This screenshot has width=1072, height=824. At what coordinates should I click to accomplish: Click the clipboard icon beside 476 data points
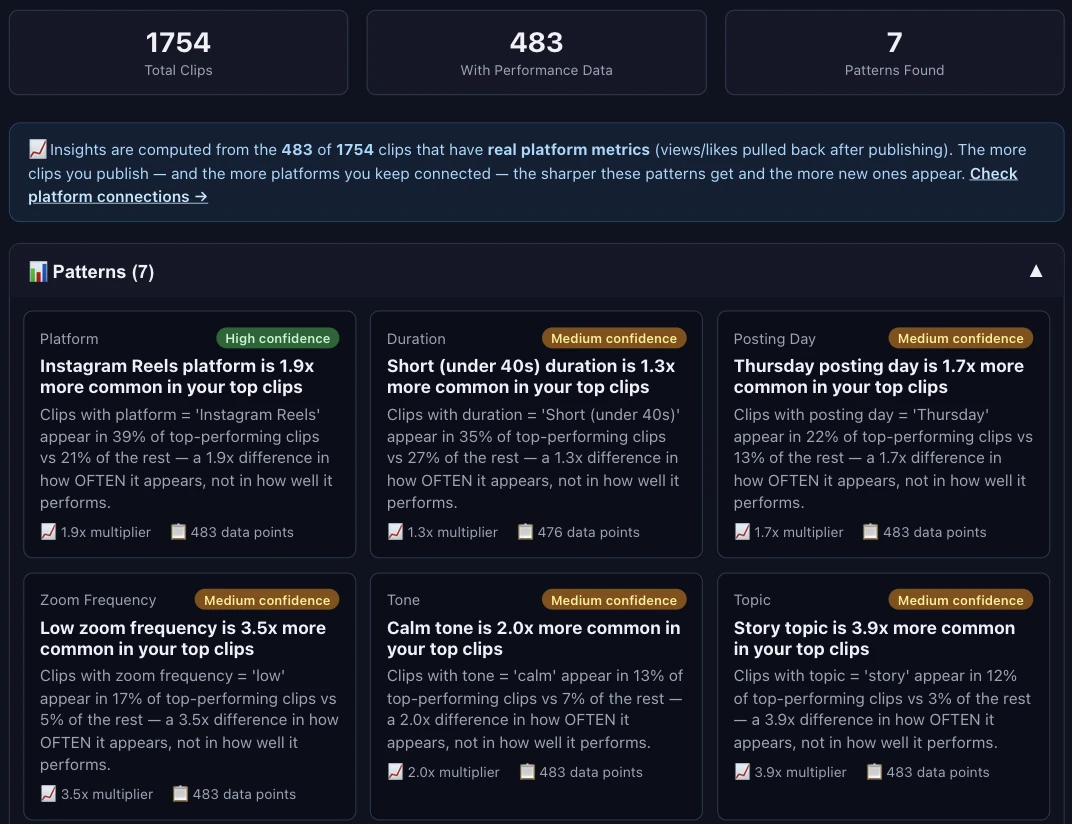[525, 531]
